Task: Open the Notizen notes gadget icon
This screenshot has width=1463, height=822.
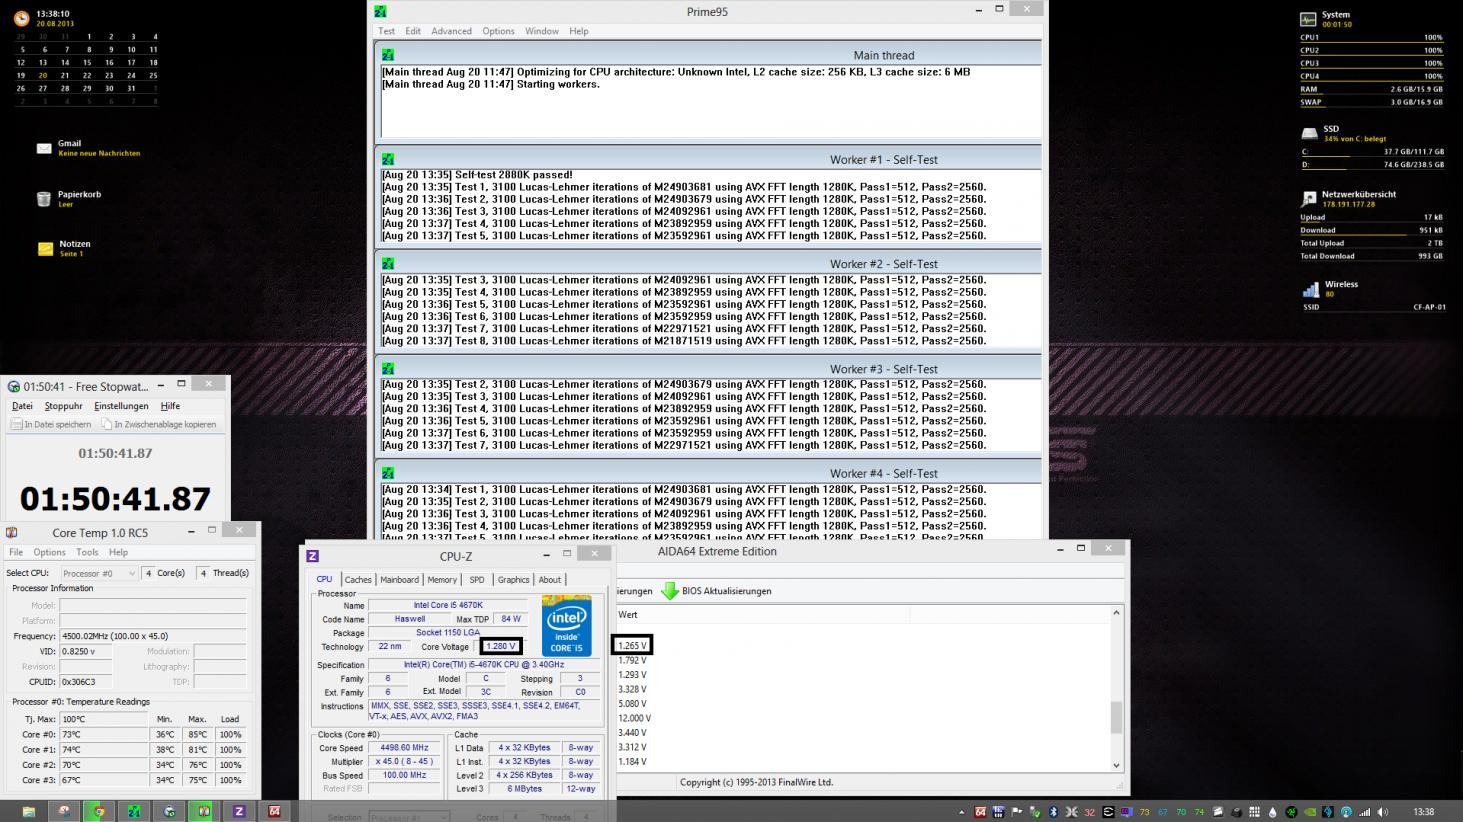Action: (45, 248)
